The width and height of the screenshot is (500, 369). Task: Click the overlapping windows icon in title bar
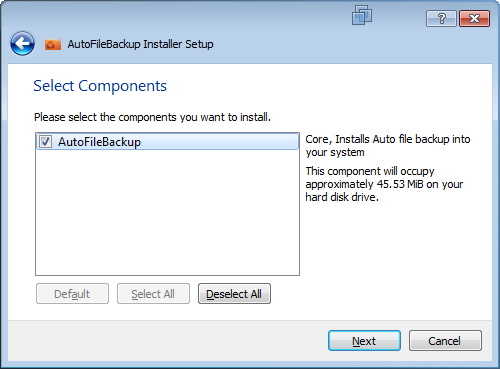pyautogui.click(x=362, y=15)
